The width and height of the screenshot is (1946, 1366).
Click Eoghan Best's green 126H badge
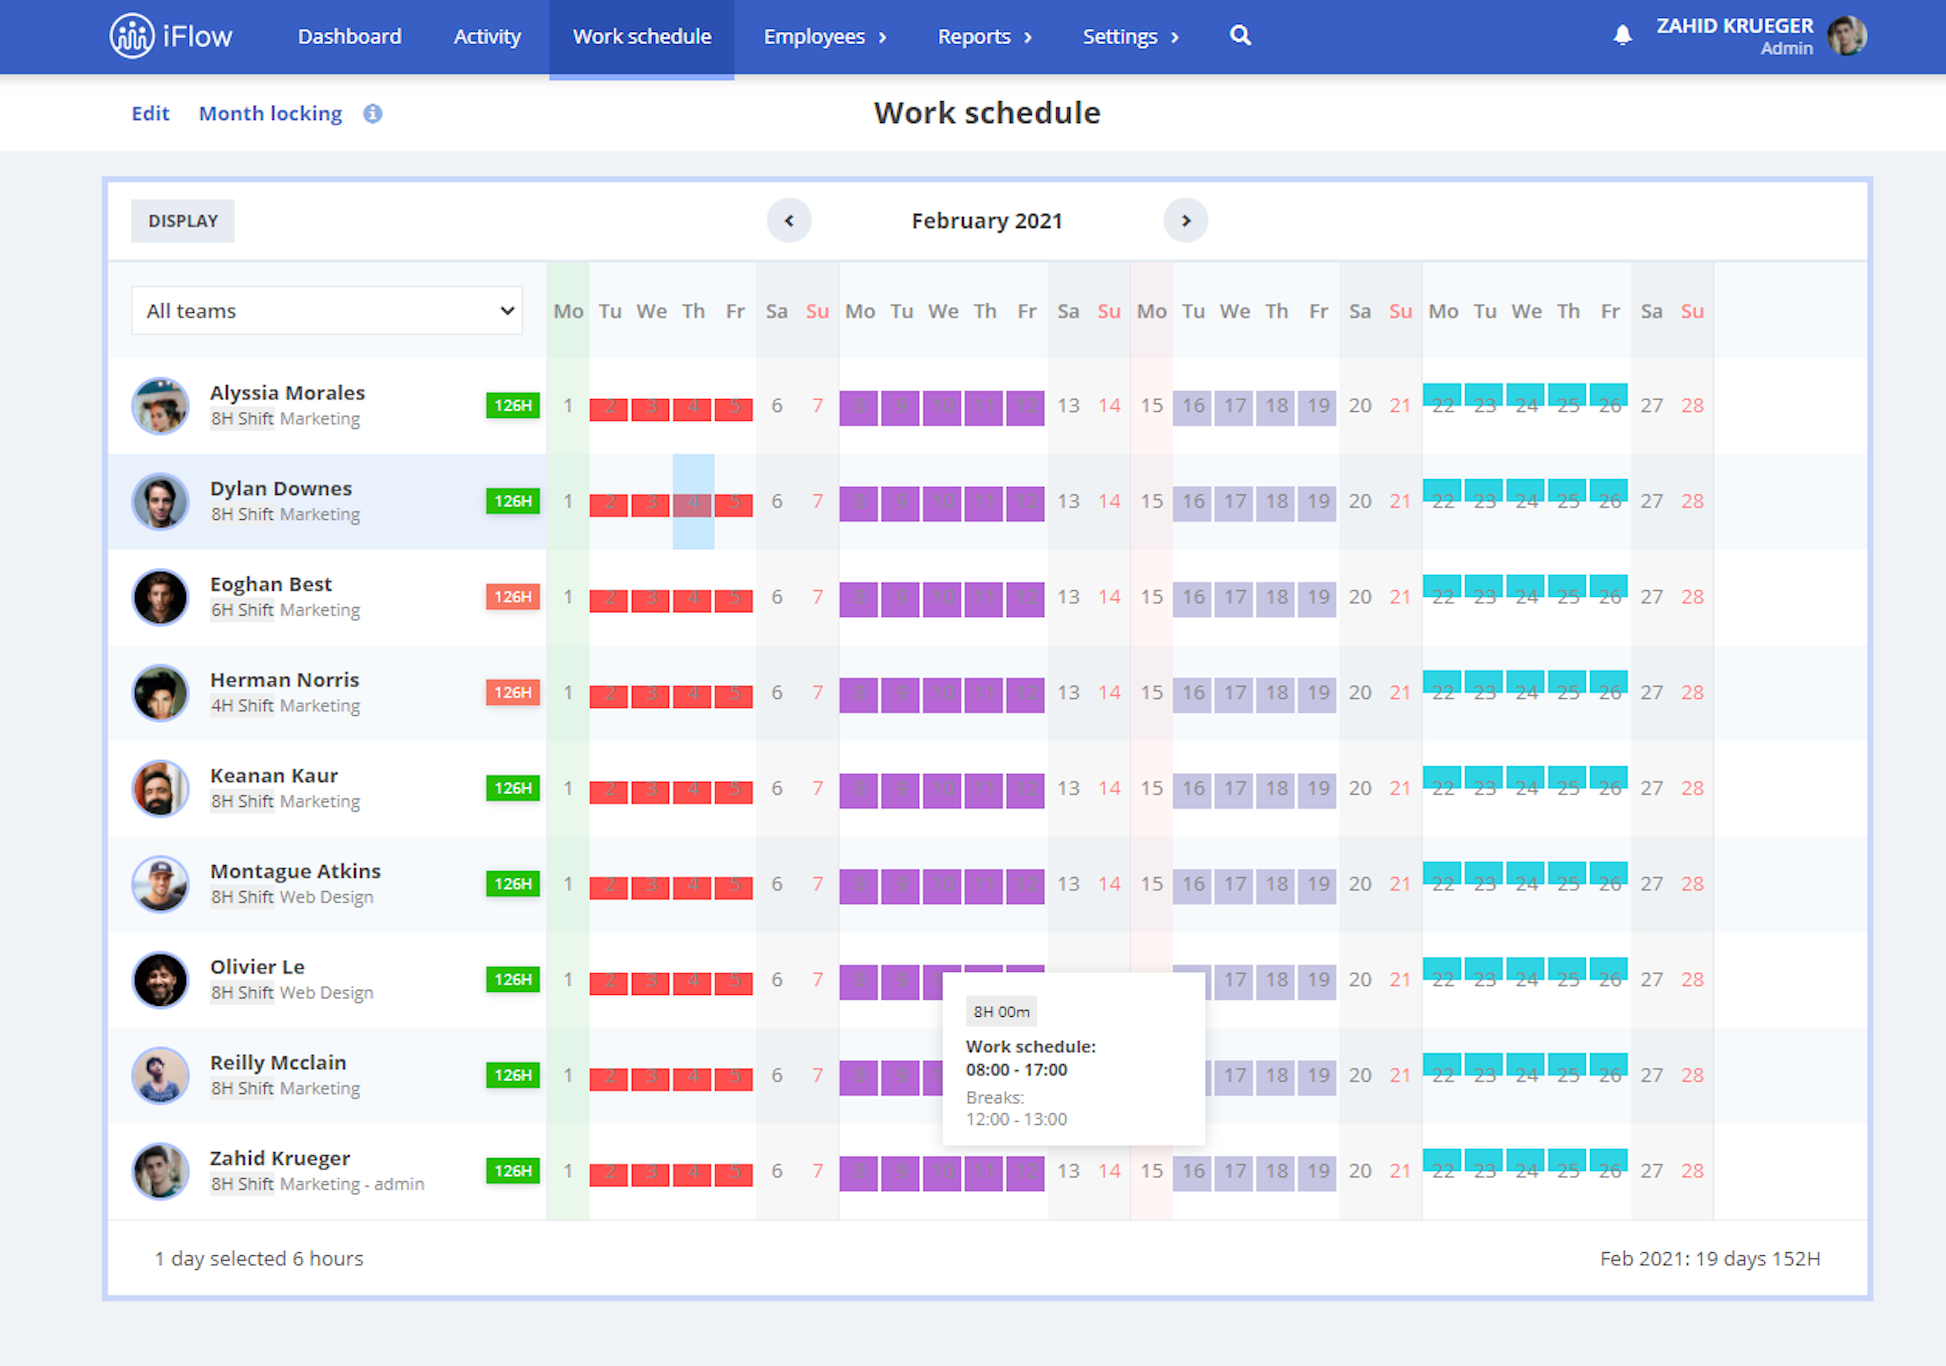(512, 597)
